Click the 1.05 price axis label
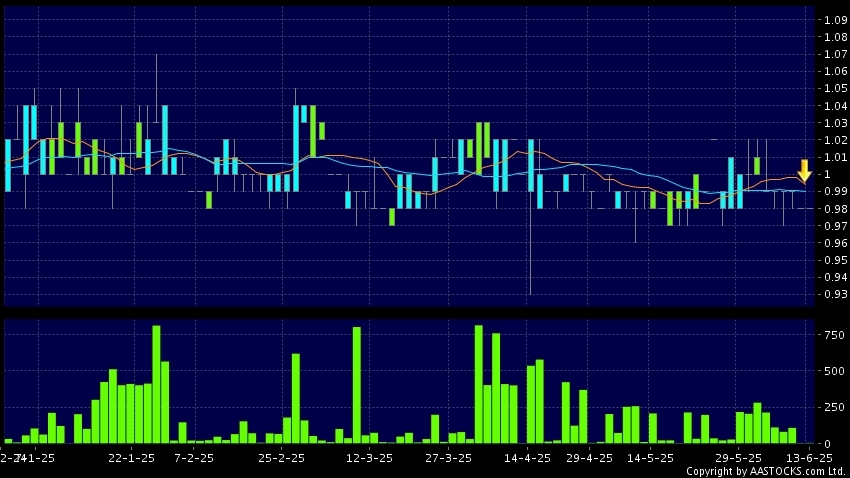The height and width of the screenshot is (478, 850). 835,88
